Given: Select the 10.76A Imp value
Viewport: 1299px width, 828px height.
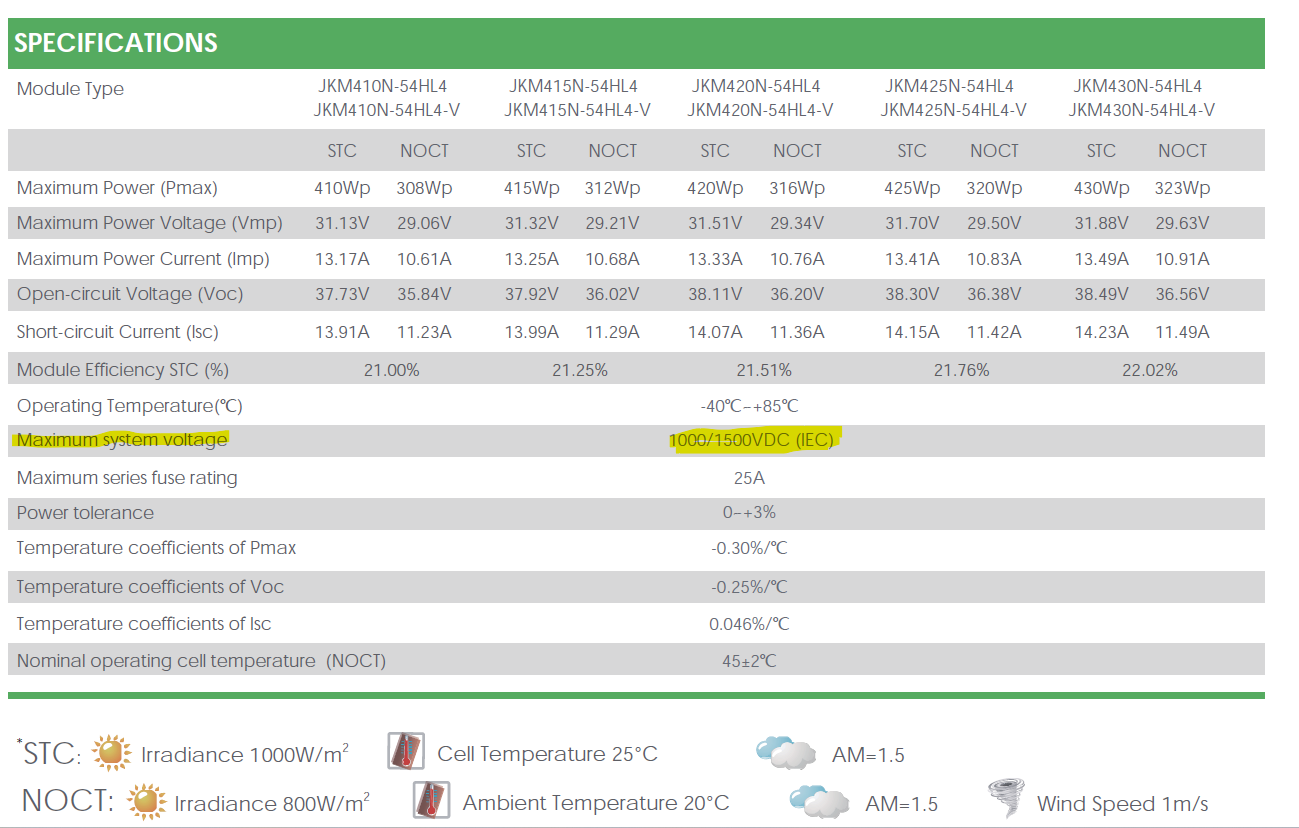Looking at the screenshot, I should (797, 259).
